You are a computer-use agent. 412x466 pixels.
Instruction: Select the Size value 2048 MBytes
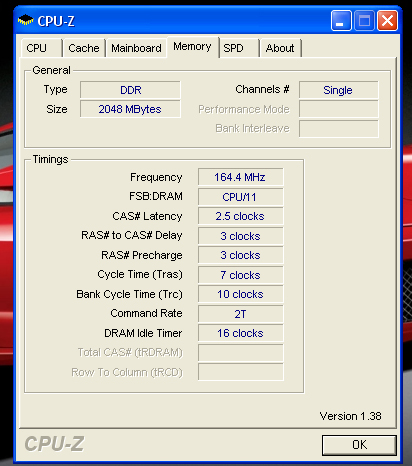click(130, 109)
